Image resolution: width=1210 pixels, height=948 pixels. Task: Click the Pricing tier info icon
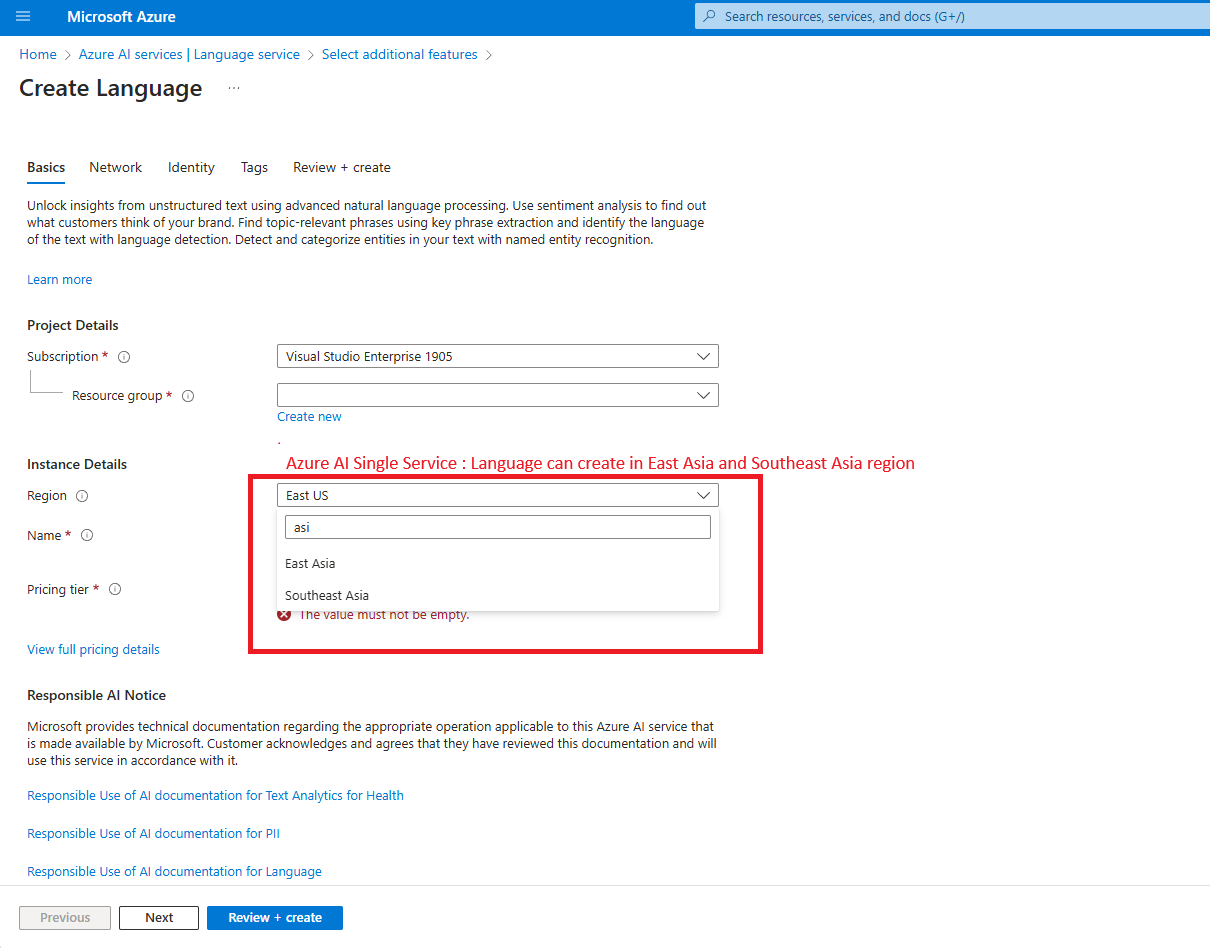point(115,590)
